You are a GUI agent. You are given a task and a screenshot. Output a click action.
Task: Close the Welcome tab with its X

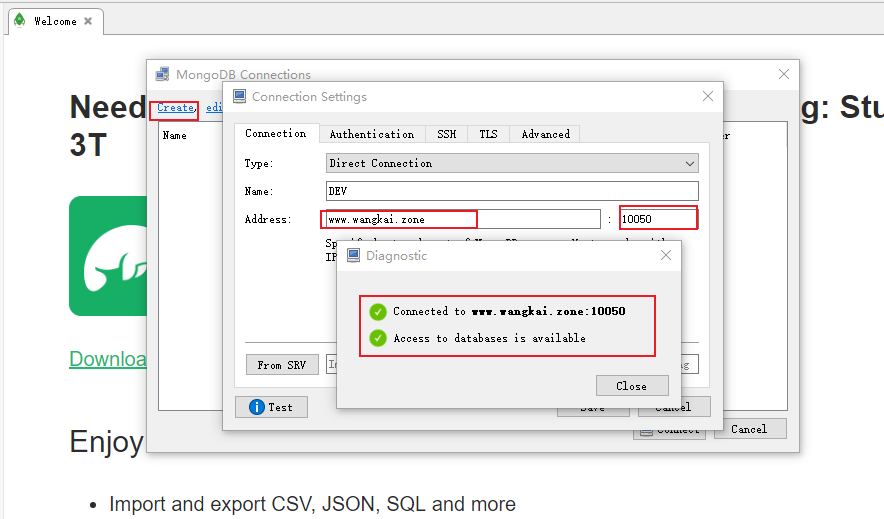pyautogui.click(x=88, y=21)
